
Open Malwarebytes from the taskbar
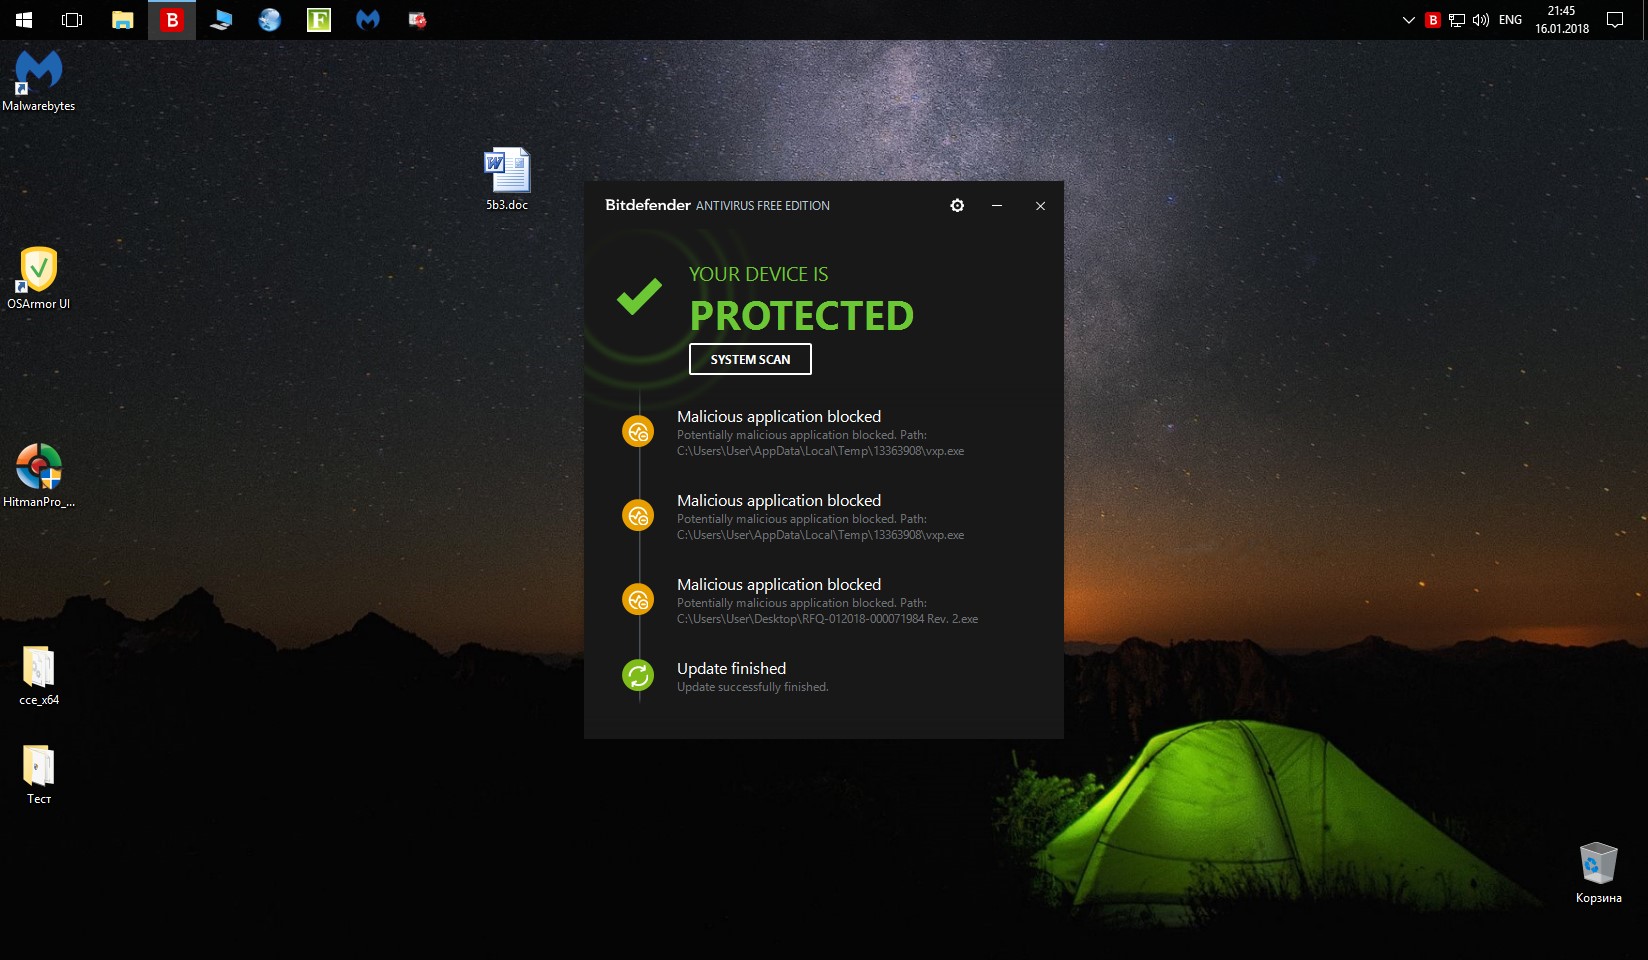tap(368, 20)
